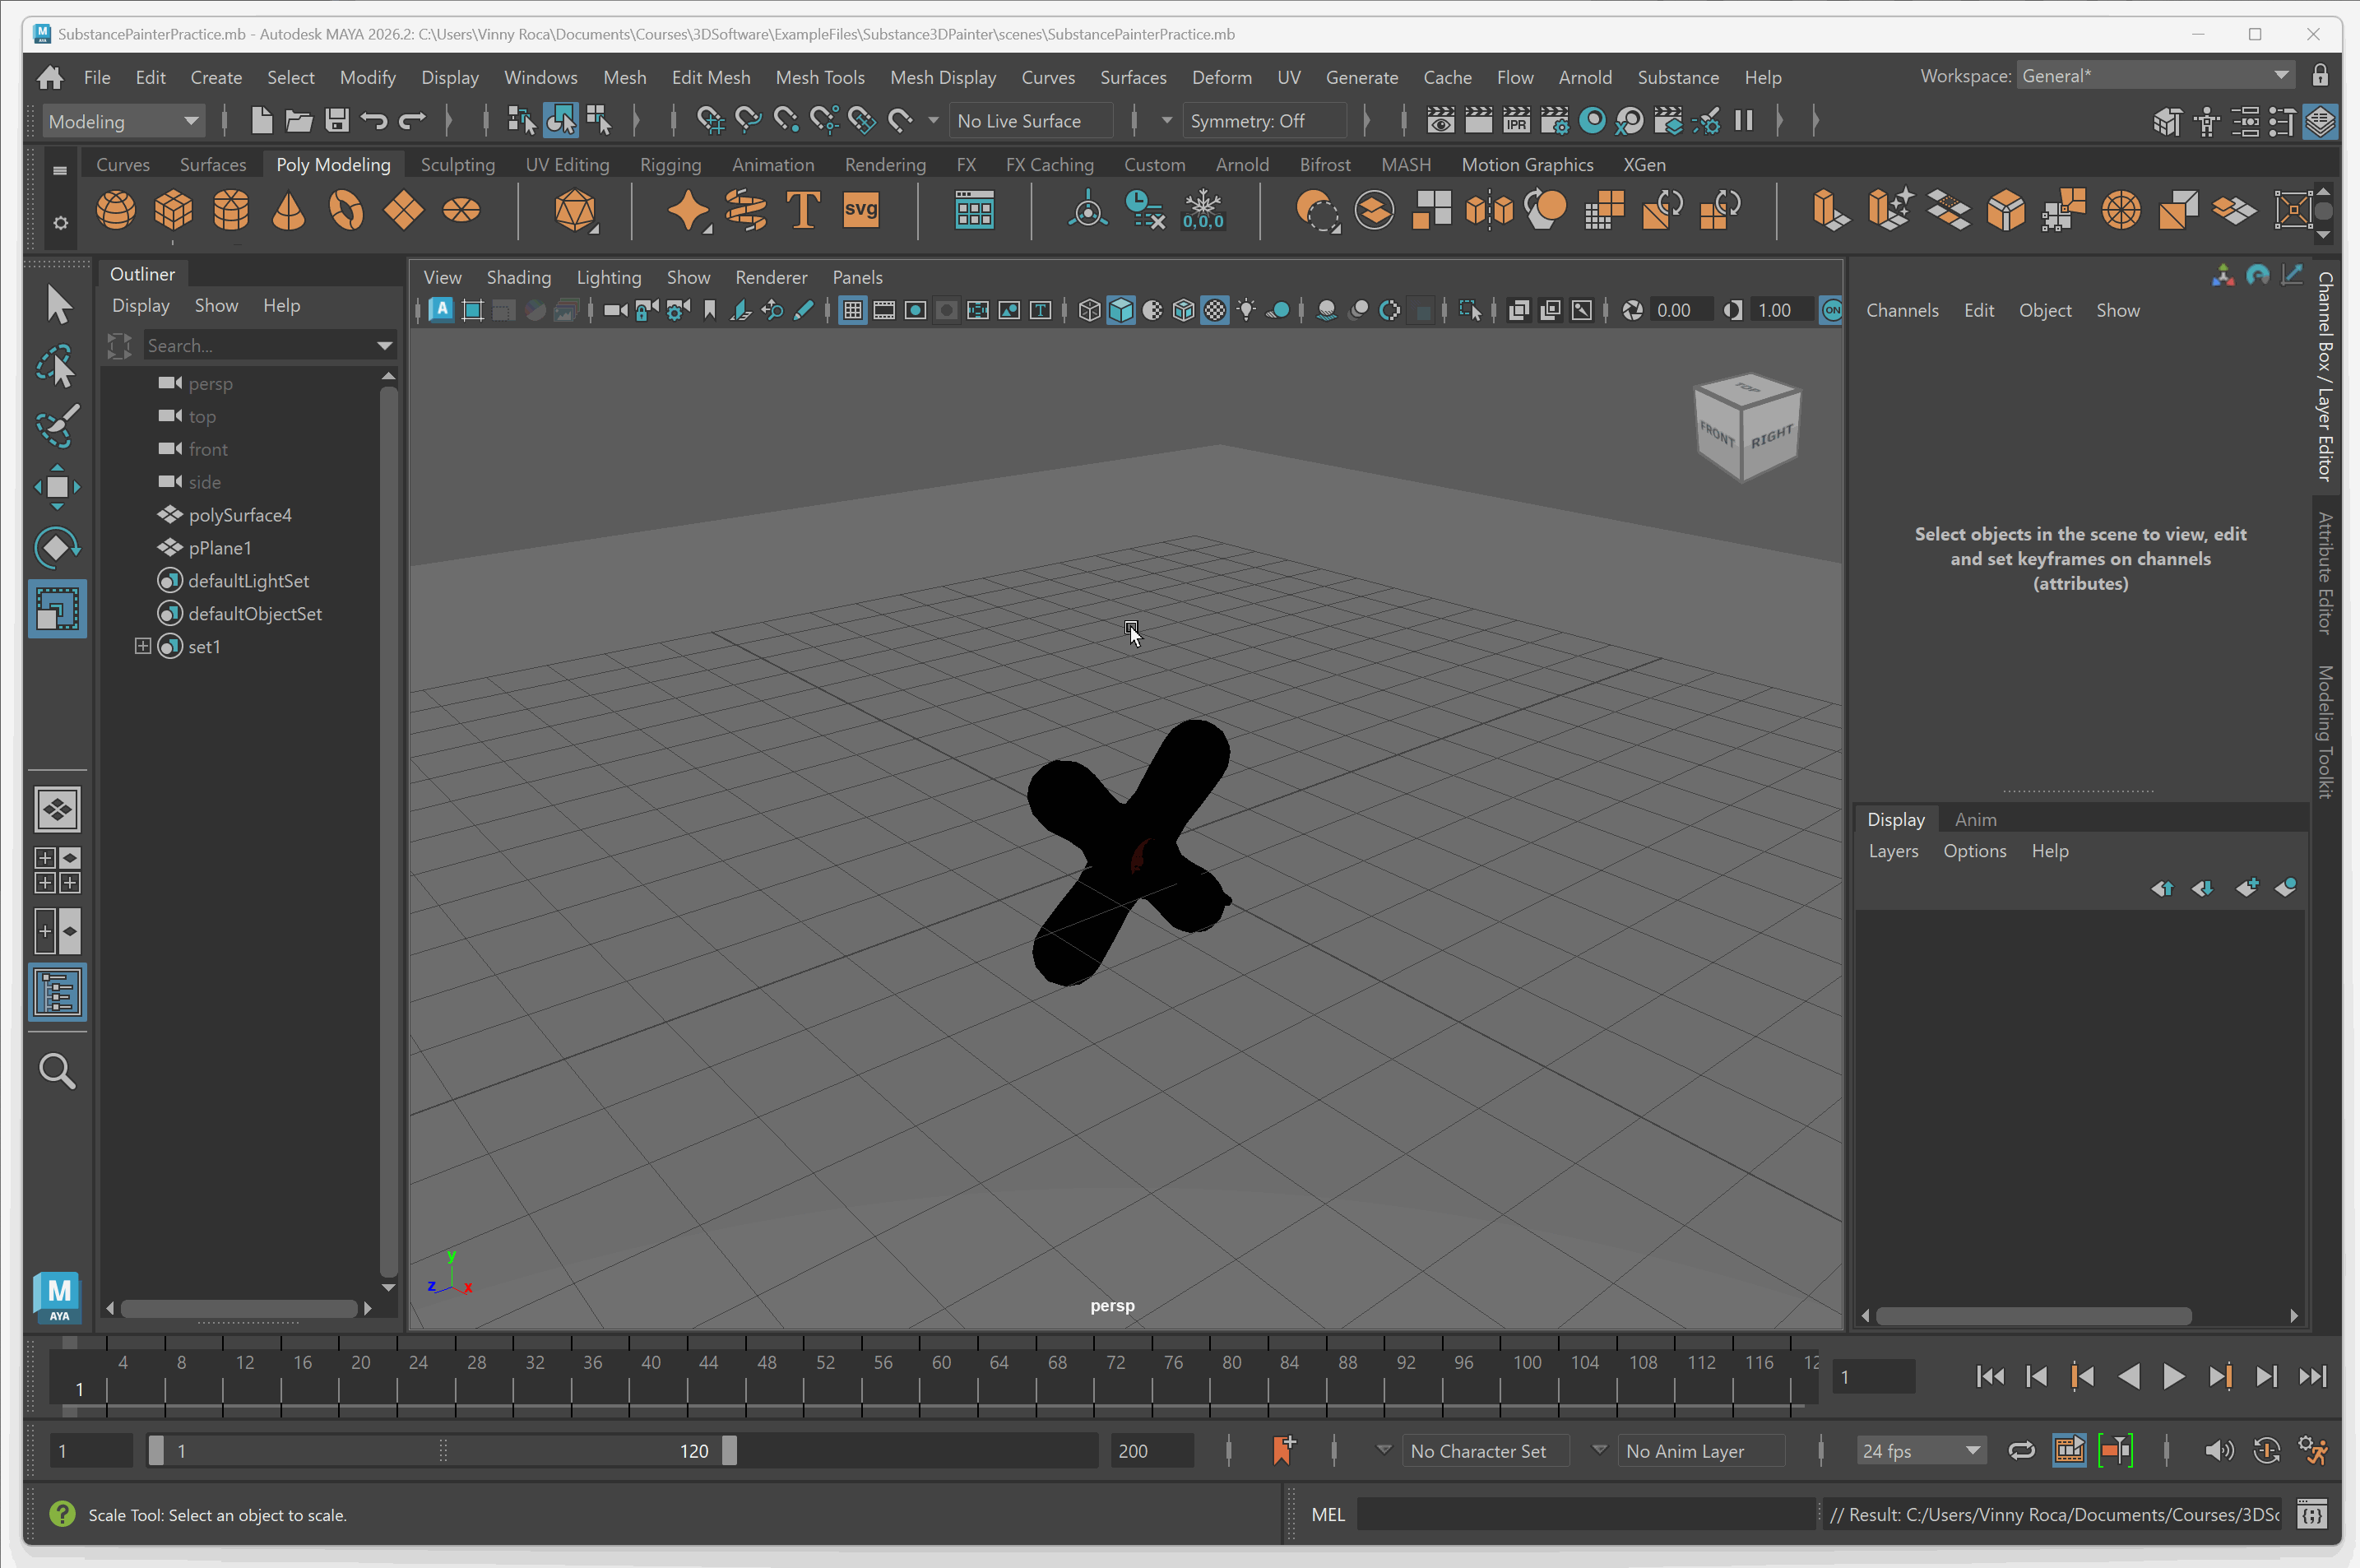
Task: Click the SVG import shelf icon
Action: pos(861,211)
